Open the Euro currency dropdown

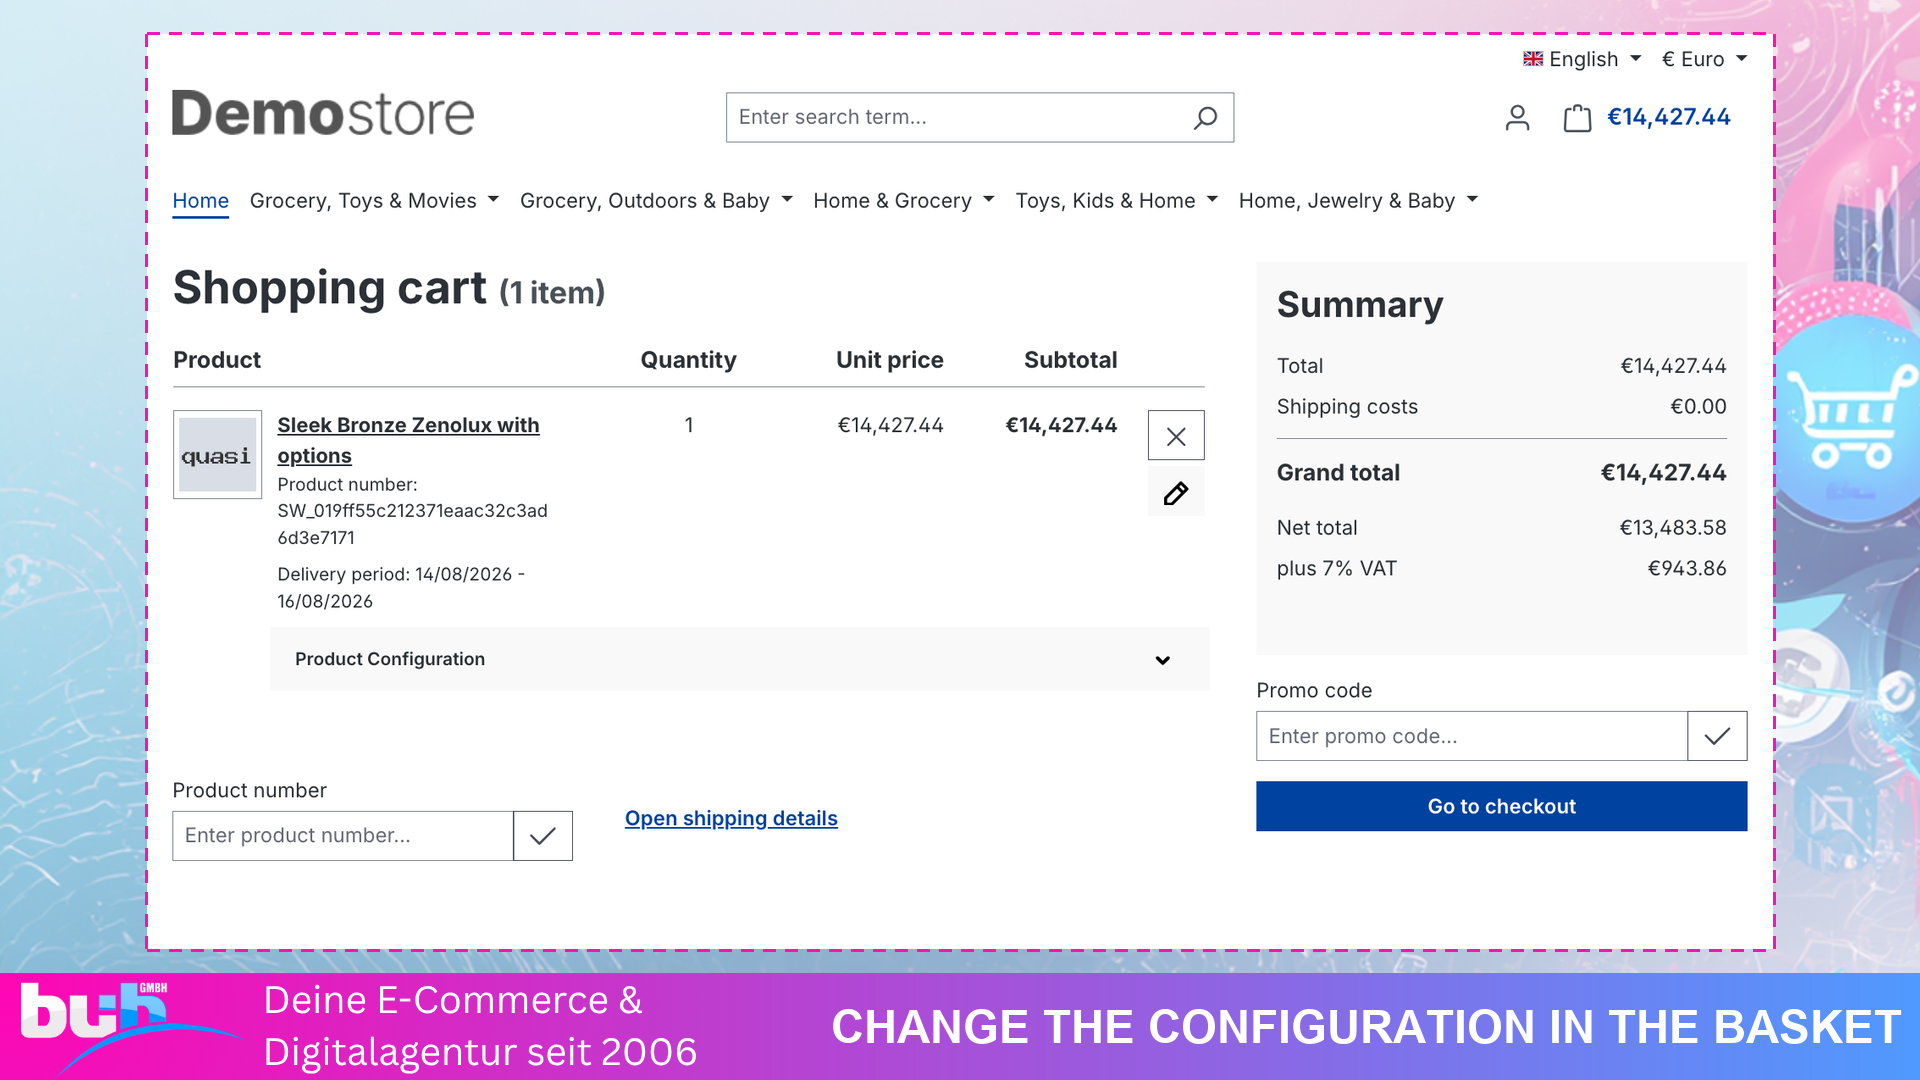(1704, 59)
